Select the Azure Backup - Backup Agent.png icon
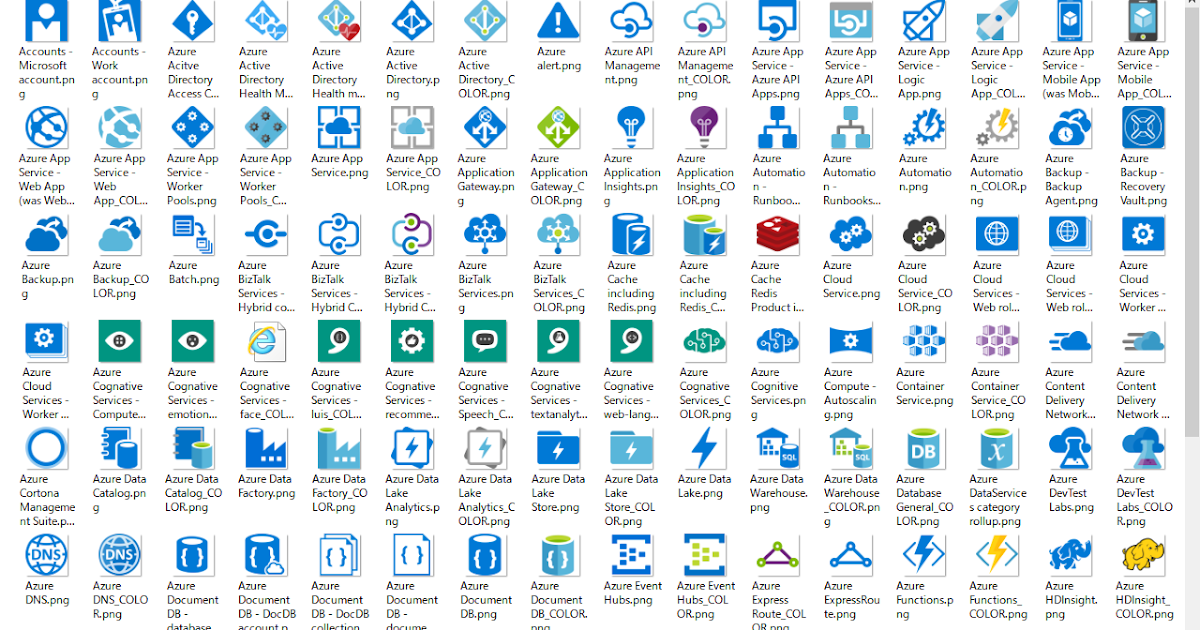Image resolution: width=1200 pixels, height=630 pixels. point(1069,127)
